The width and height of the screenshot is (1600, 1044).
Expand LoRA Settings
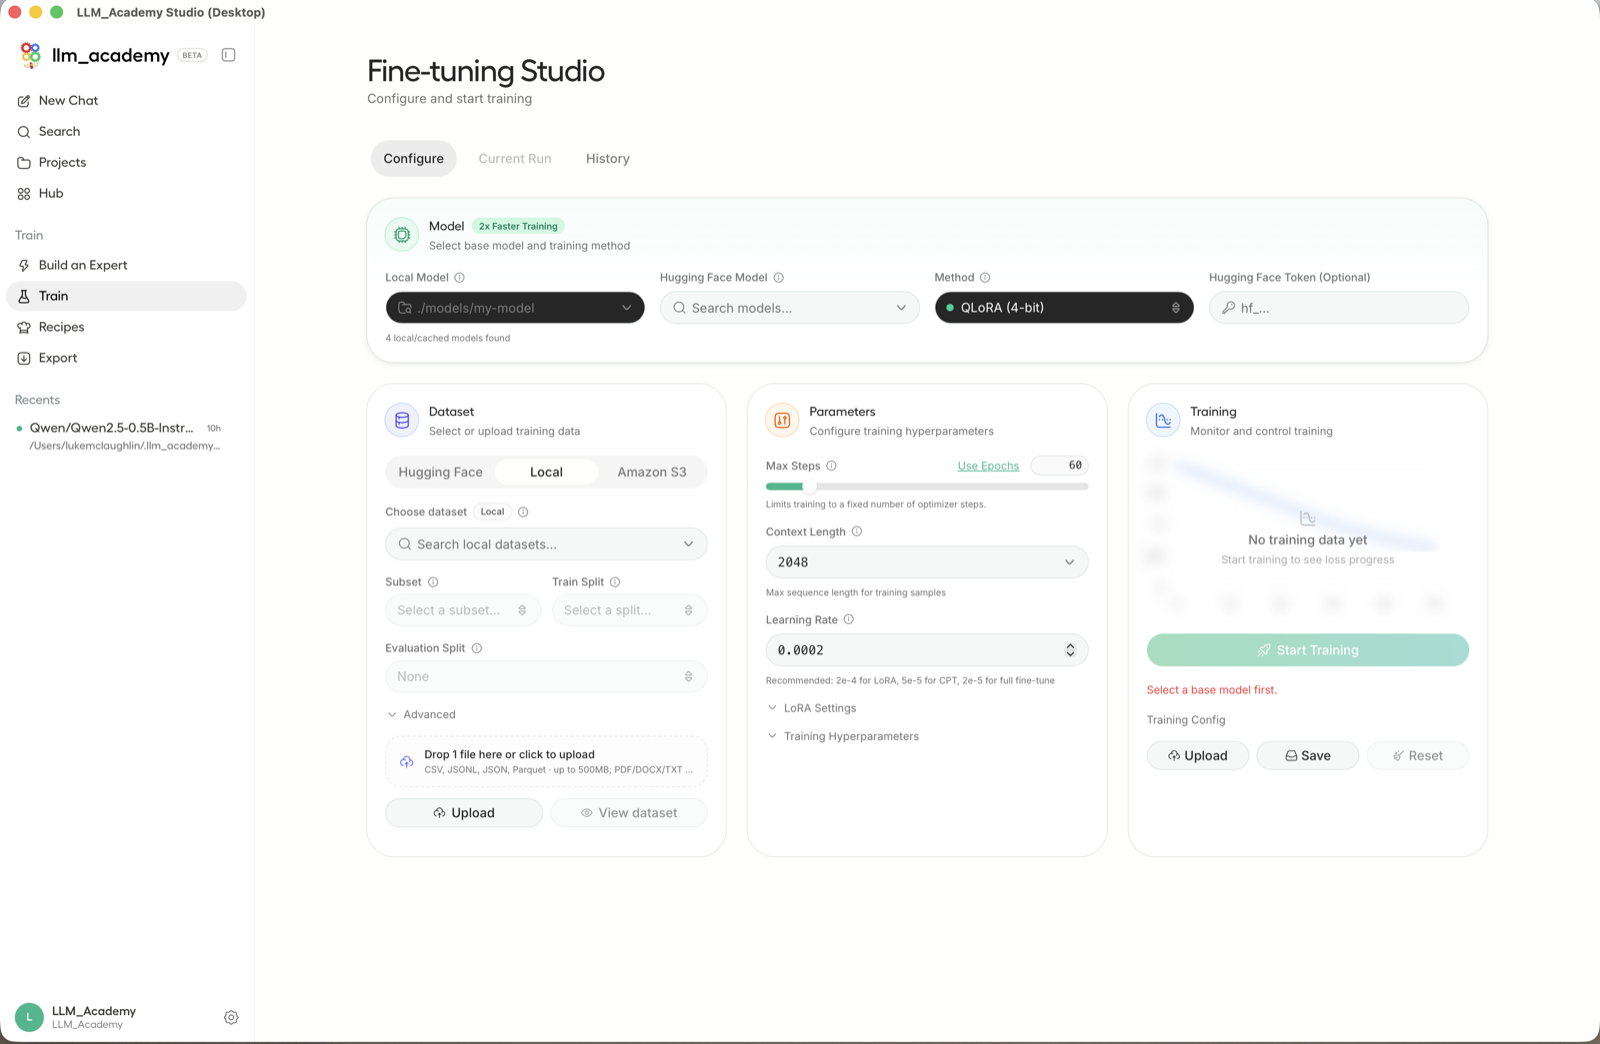click(x=812, y=708)
